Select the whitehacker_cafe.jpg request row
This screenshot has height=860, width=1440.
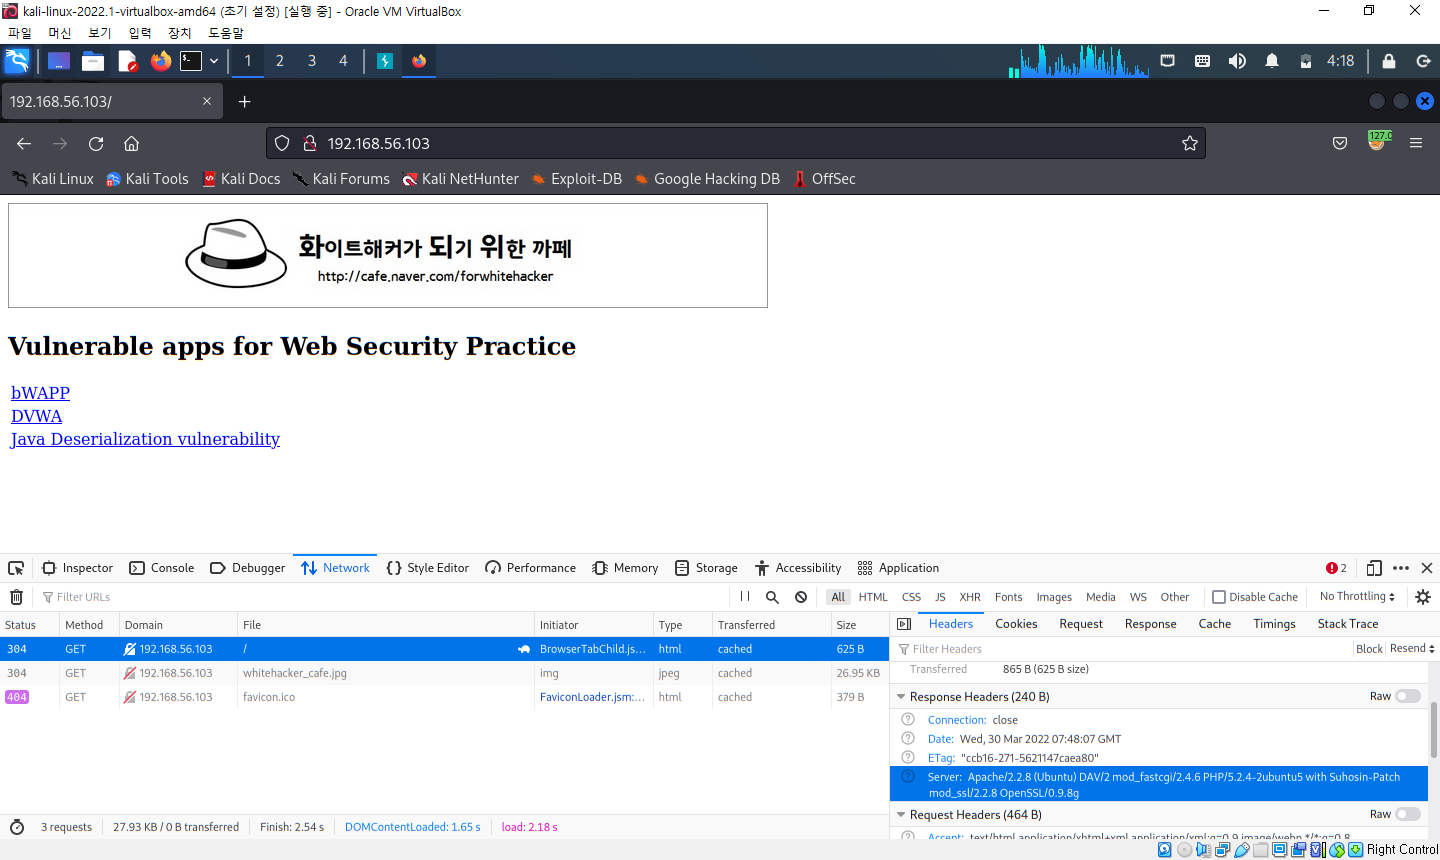[444, 673]
